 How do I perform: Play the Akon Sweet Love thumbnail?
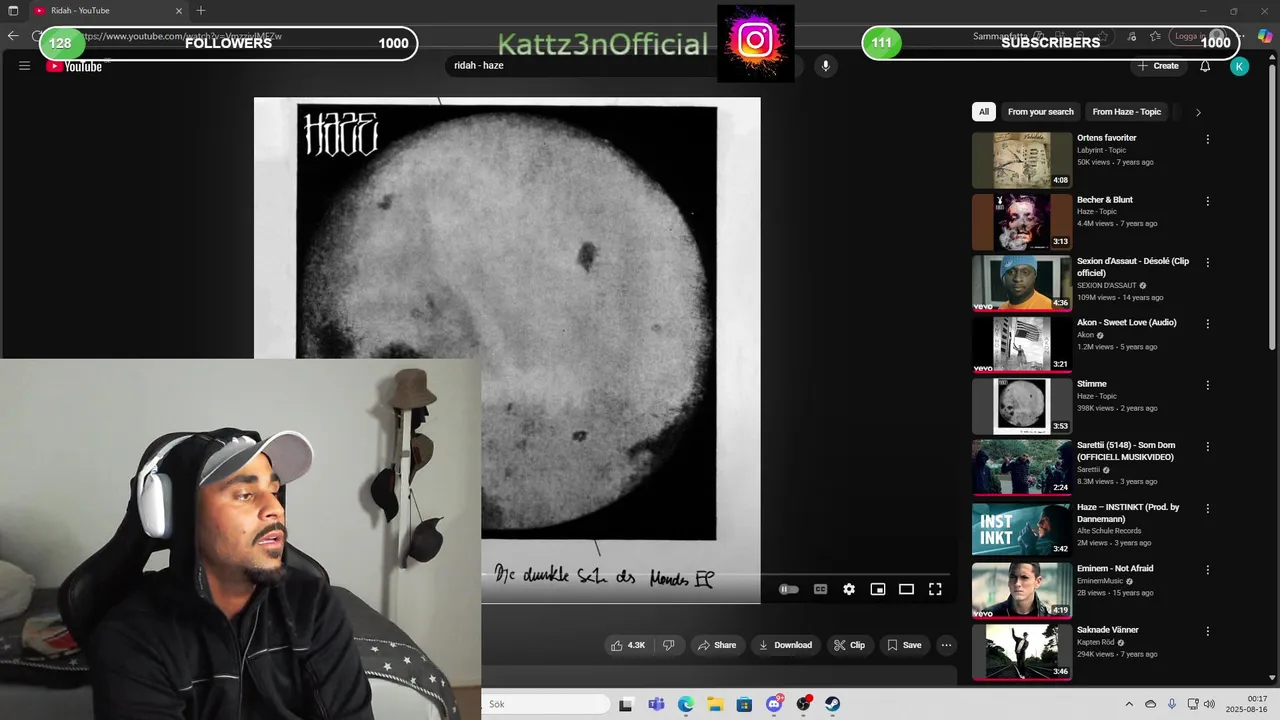[x=1021, y=344]
